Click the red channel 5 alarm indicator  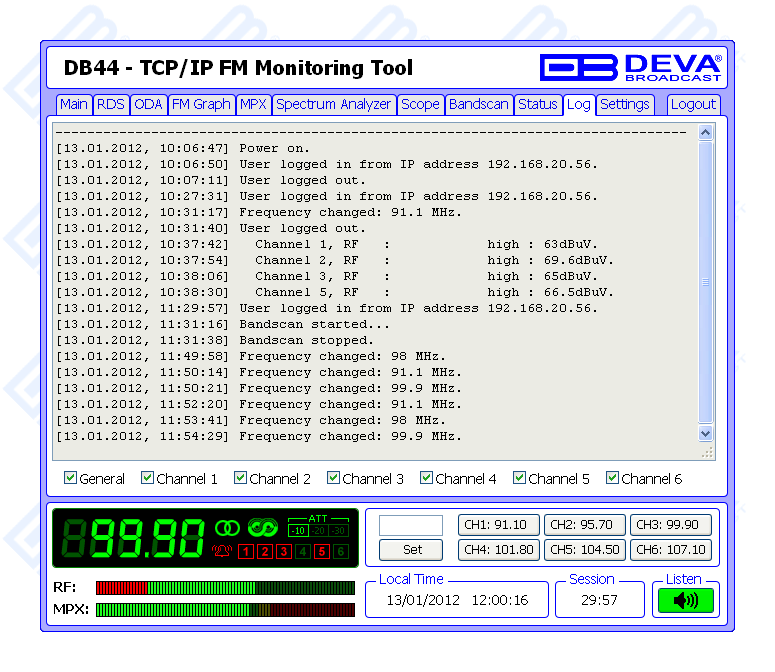(322, 552)
